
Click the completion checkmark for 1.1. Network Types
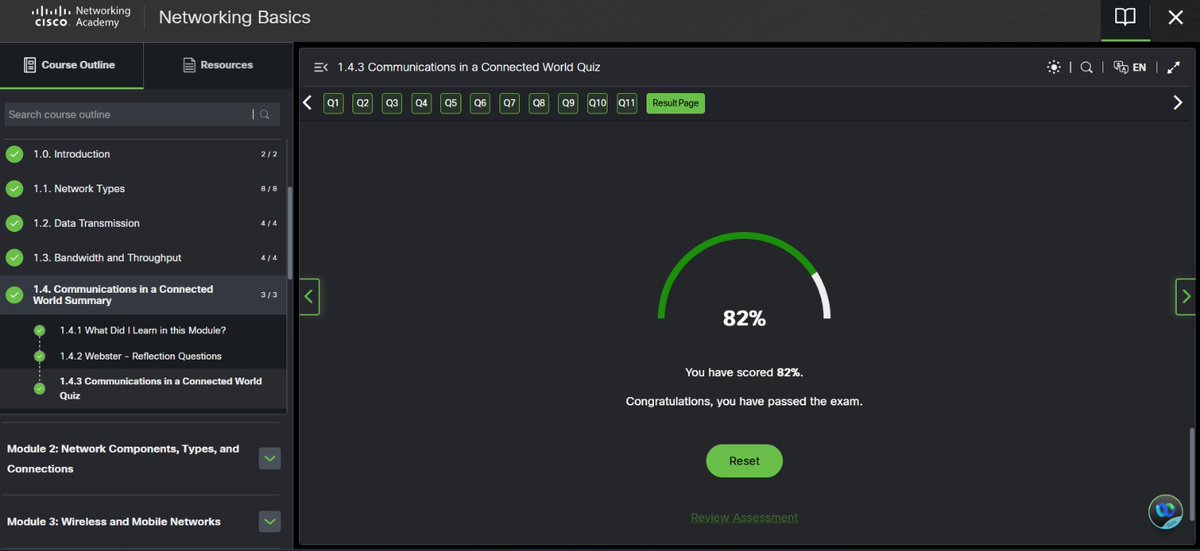tap(14, 189)
